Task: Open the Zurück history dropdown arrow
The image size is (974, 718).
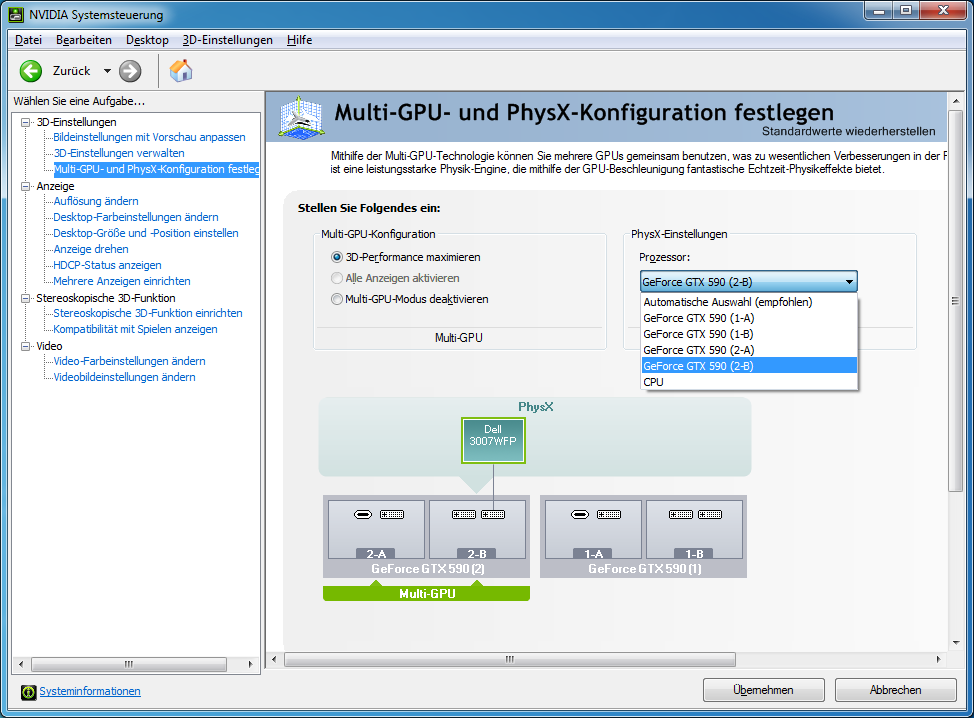Action: click(107, 71)
